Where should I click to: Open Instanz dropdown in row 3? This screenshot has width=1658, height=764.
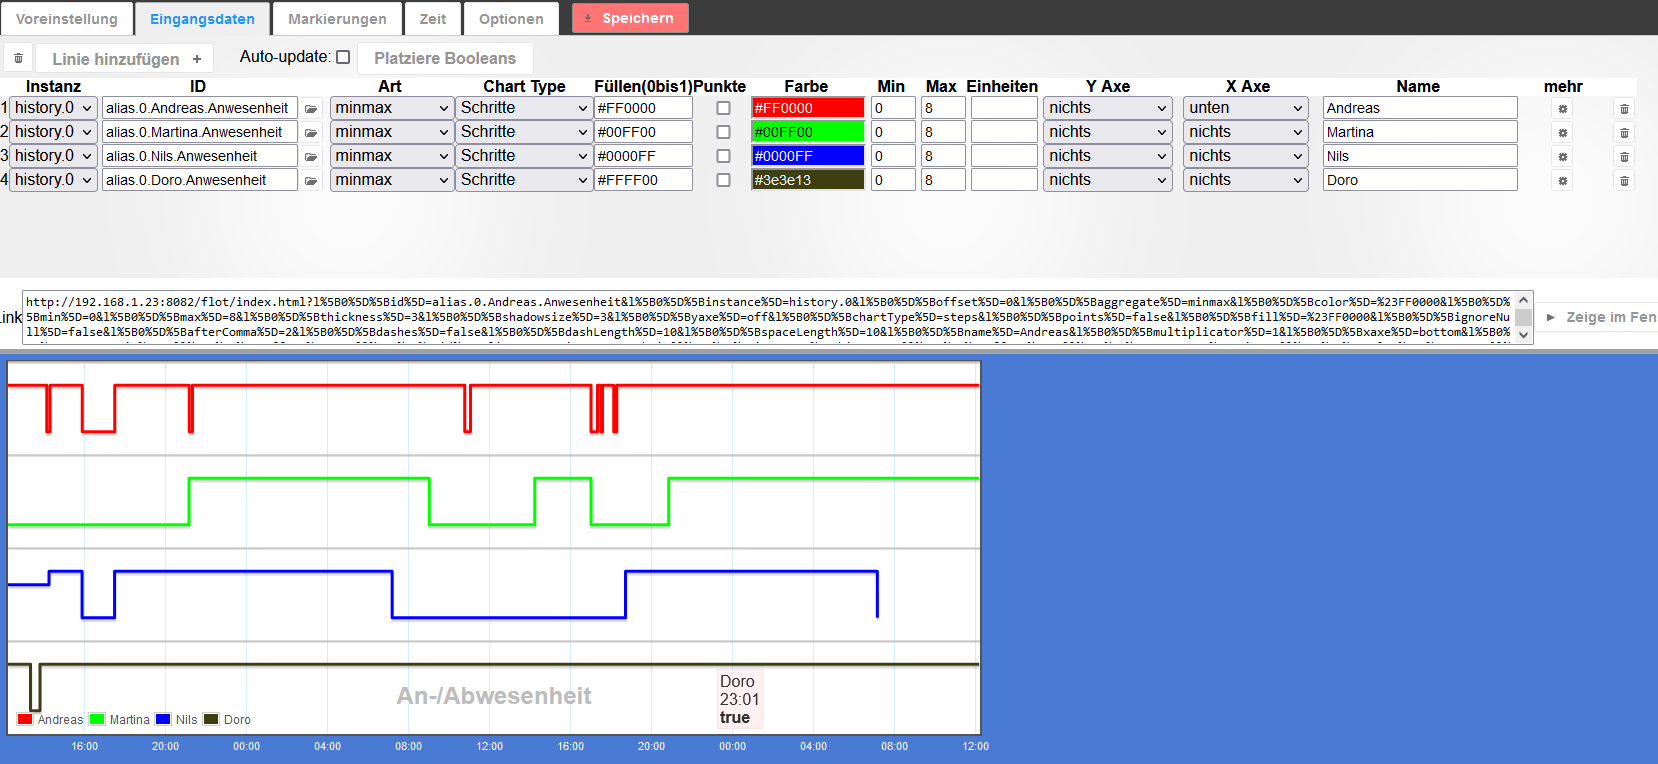pos(54,156)
